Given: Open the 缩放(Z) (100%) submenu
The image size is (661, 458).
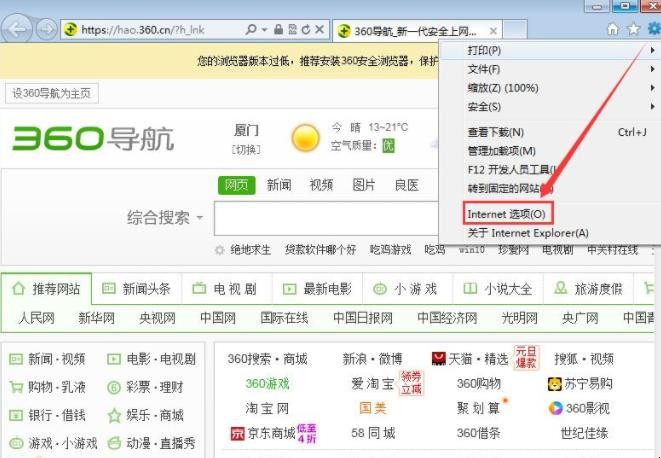Looking at the screenshot, I should (x=550, y=88).
